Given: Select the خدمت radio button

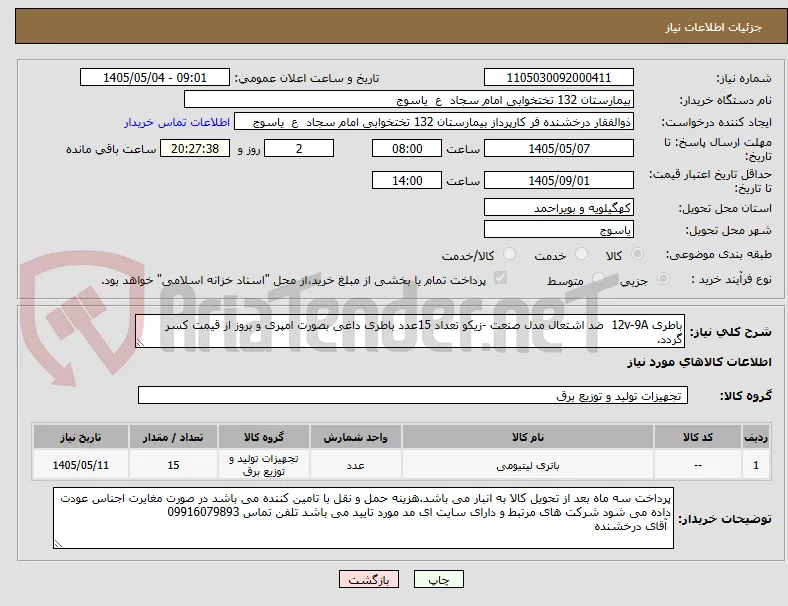Looking at the screenshot, I should [581, 254].
